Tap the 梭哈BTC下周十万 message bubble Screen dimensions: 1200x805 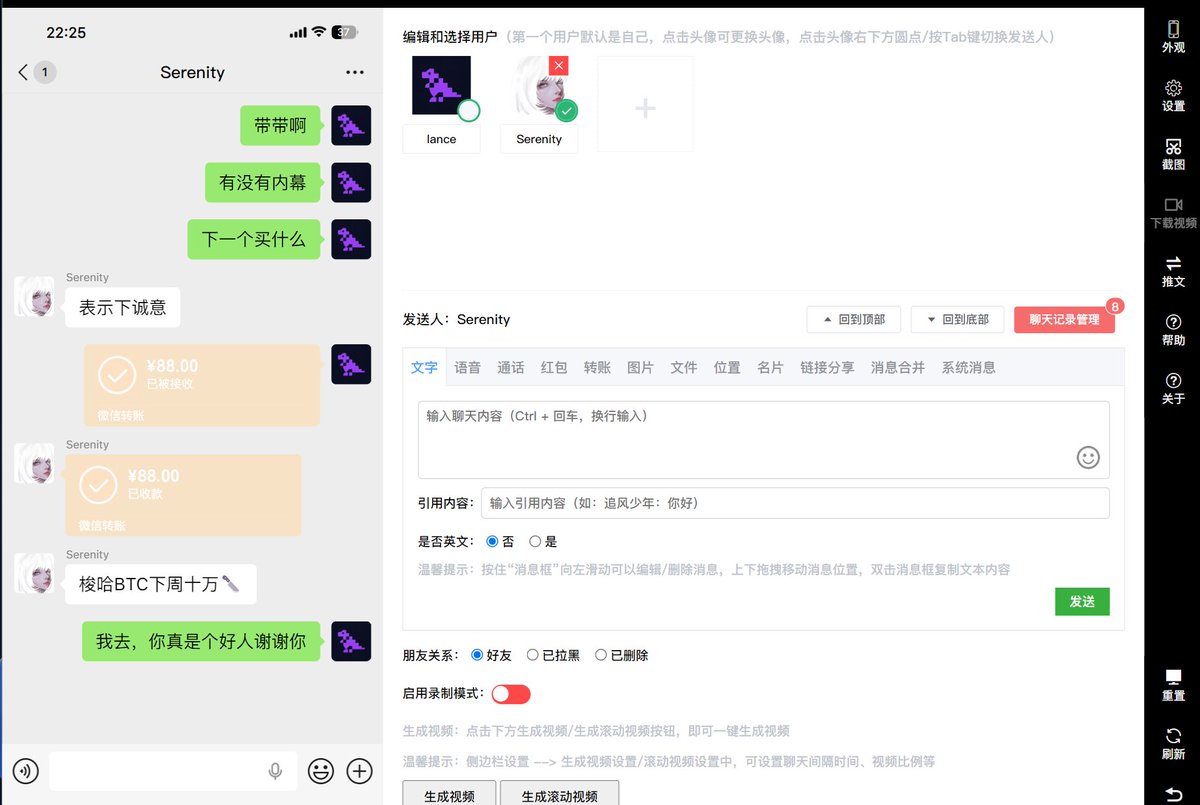click(x=161, y=584)
